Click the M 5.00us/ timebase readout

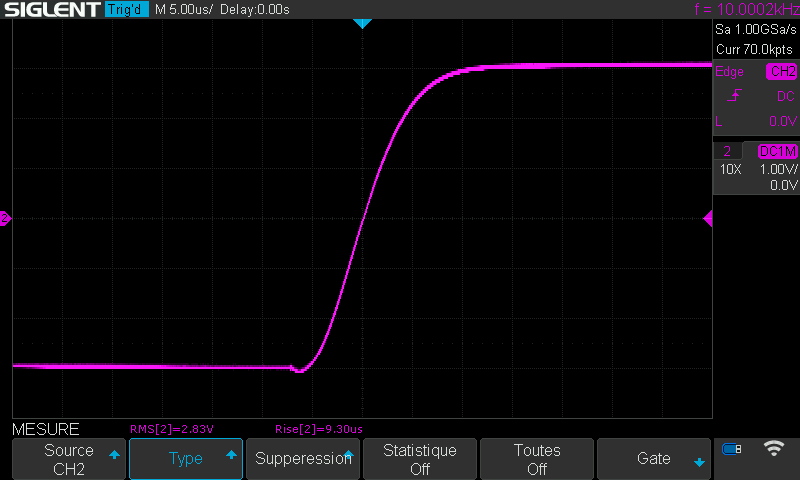click(184, 10)
